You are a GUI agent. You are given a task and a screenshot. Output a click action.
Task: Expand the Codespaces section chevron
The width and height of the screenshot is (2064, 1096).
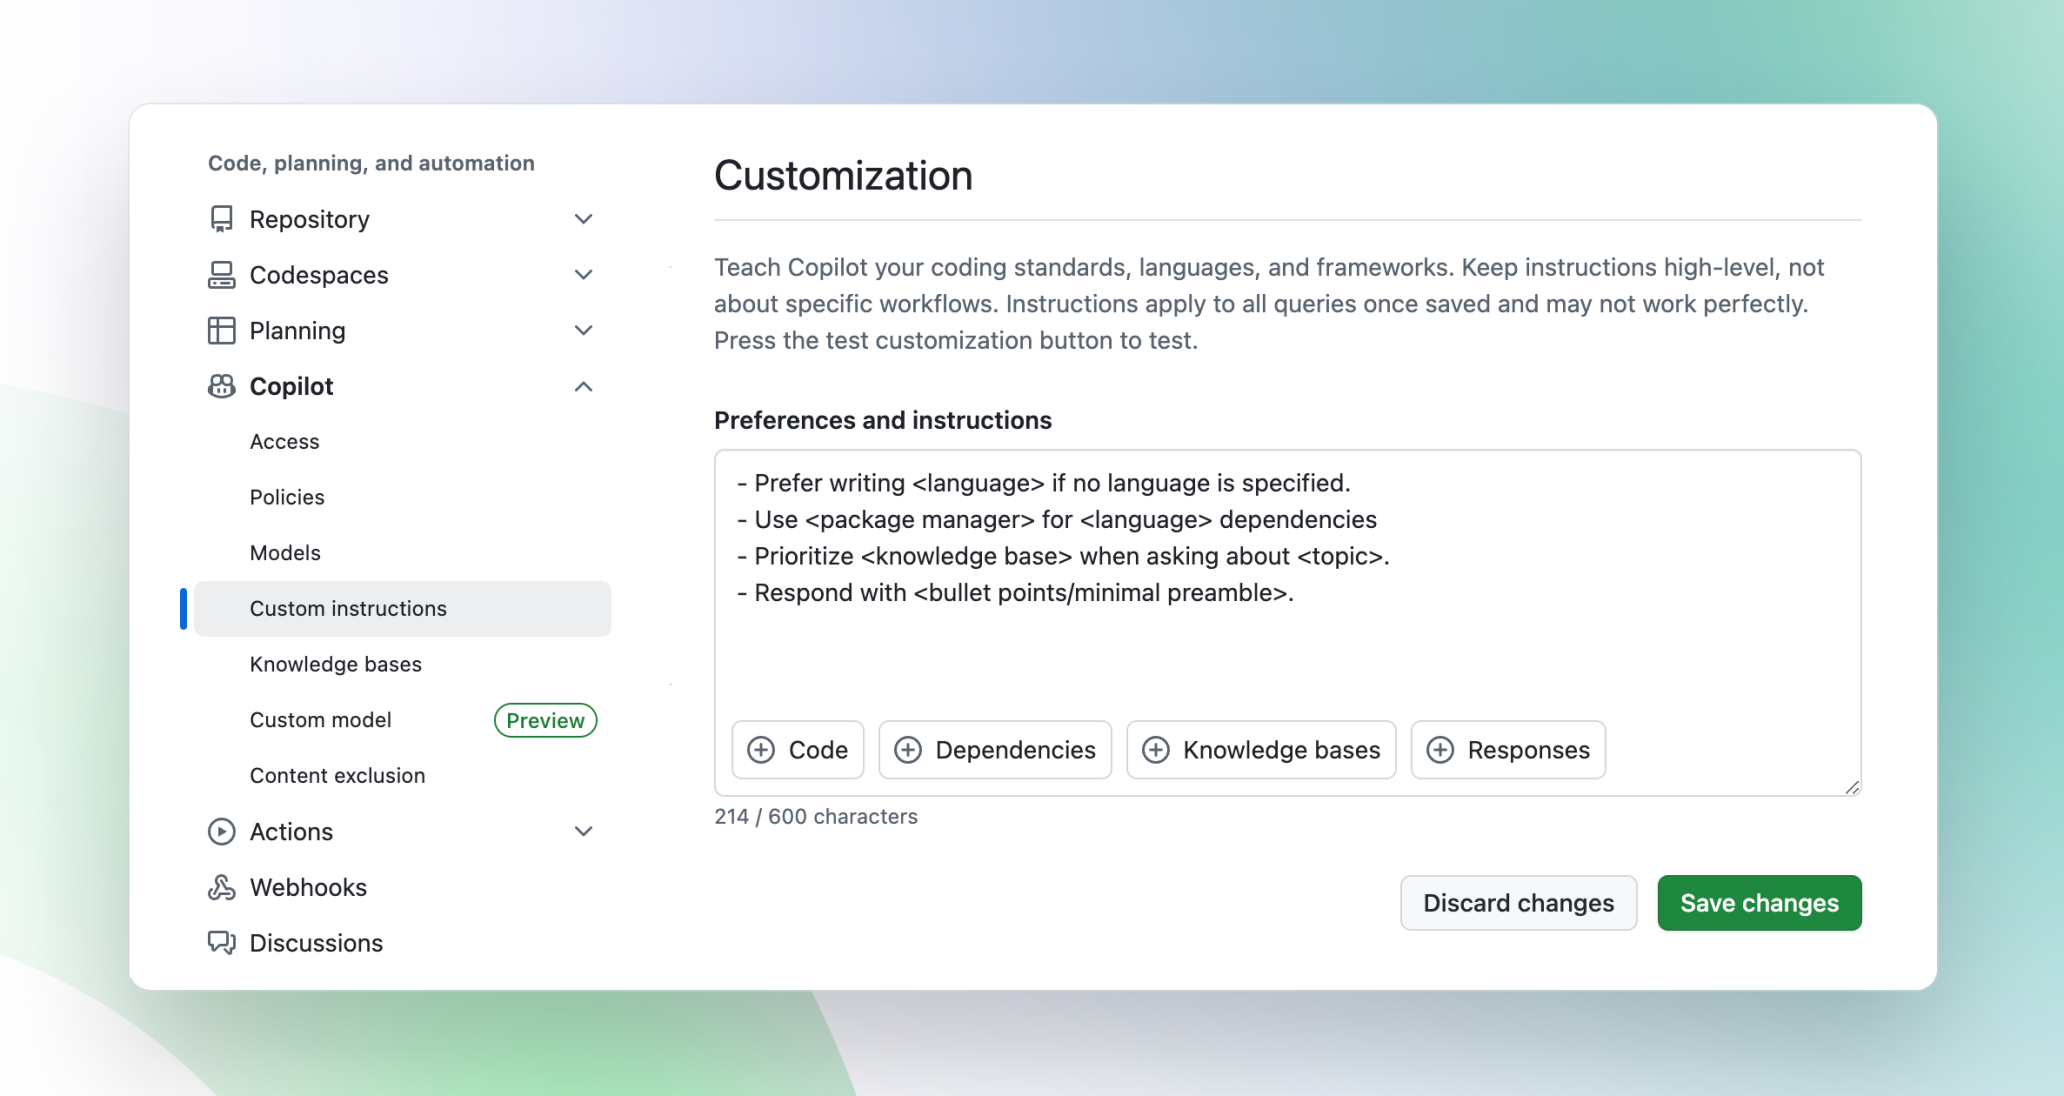(x=584, y=275)
